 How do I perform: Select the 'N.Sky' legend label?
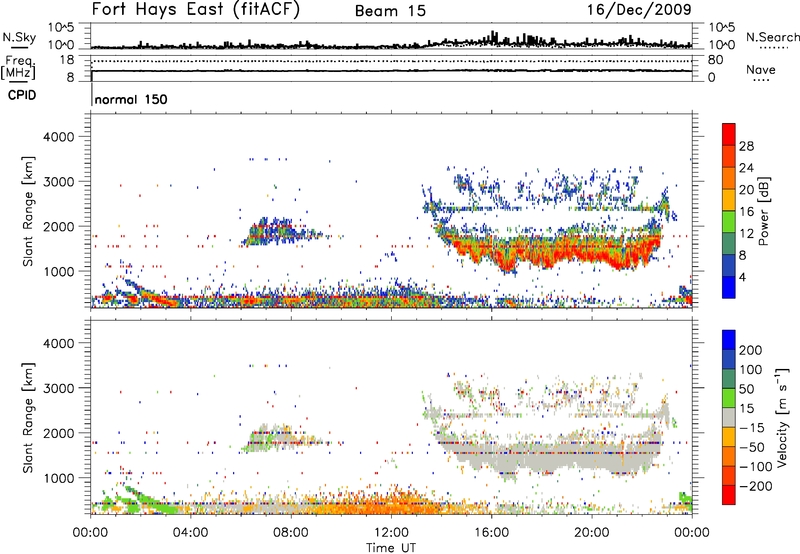(19, 37)
